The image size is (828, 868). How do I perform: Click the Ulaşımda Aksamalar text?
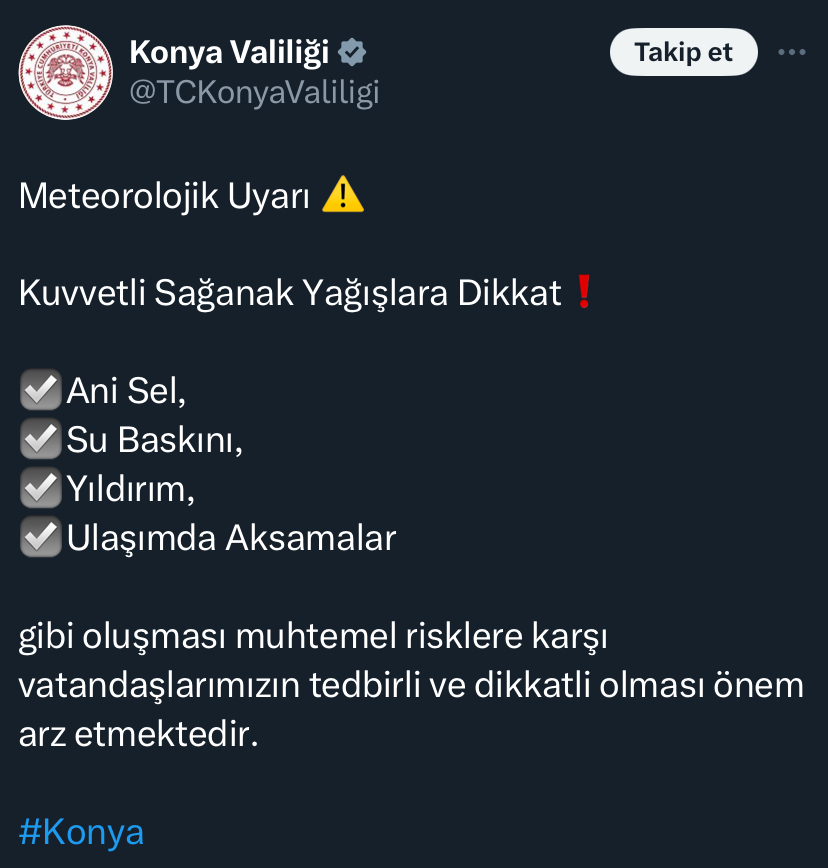point(231,538)
